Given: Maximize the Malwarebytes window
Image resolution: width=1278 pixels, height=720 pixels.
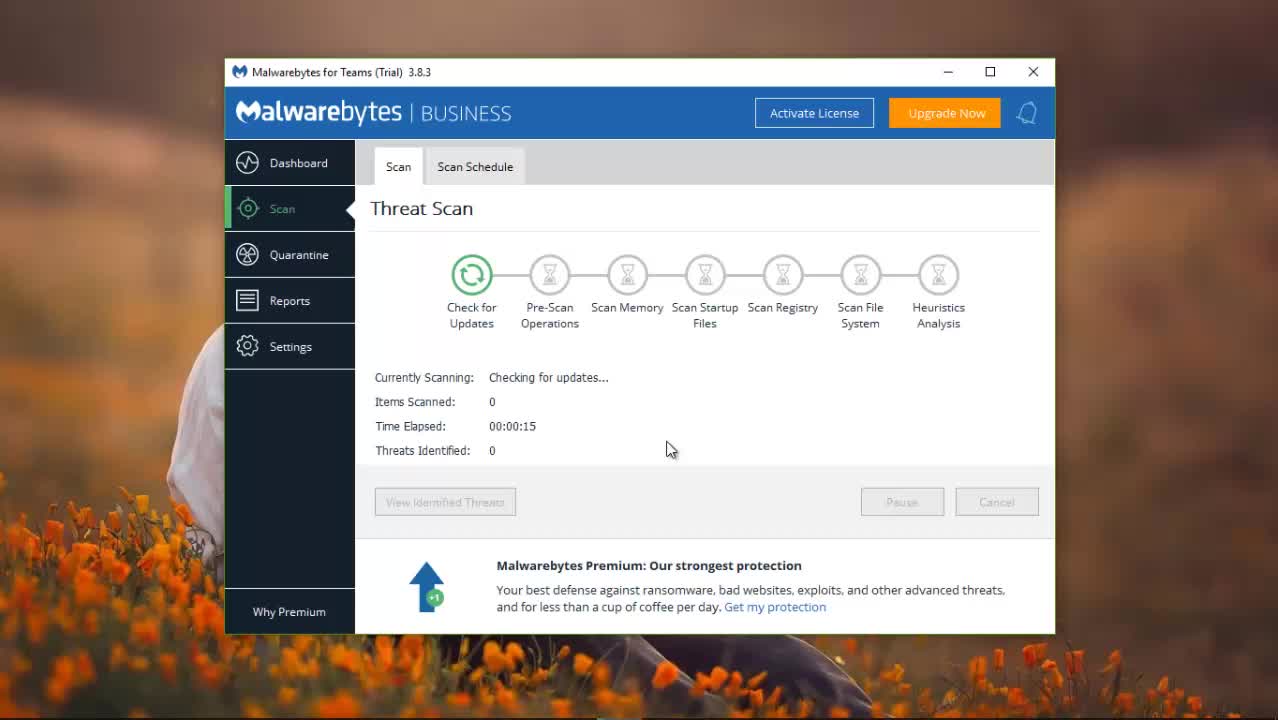Looking at the screenshot, I should pyautogui.click(x=990, y=72).
